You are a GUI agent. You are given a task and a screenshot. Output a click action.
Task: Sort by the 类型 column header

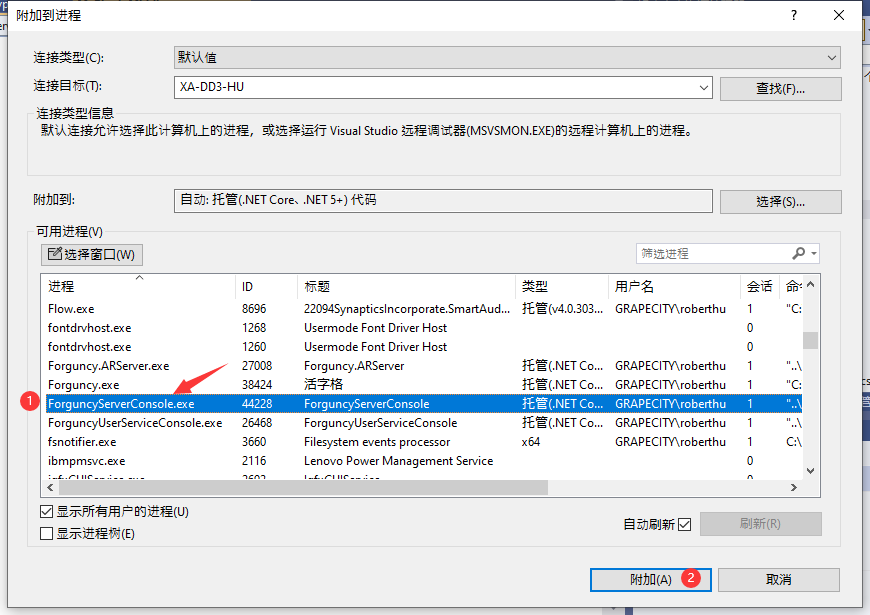pos(562,286)
